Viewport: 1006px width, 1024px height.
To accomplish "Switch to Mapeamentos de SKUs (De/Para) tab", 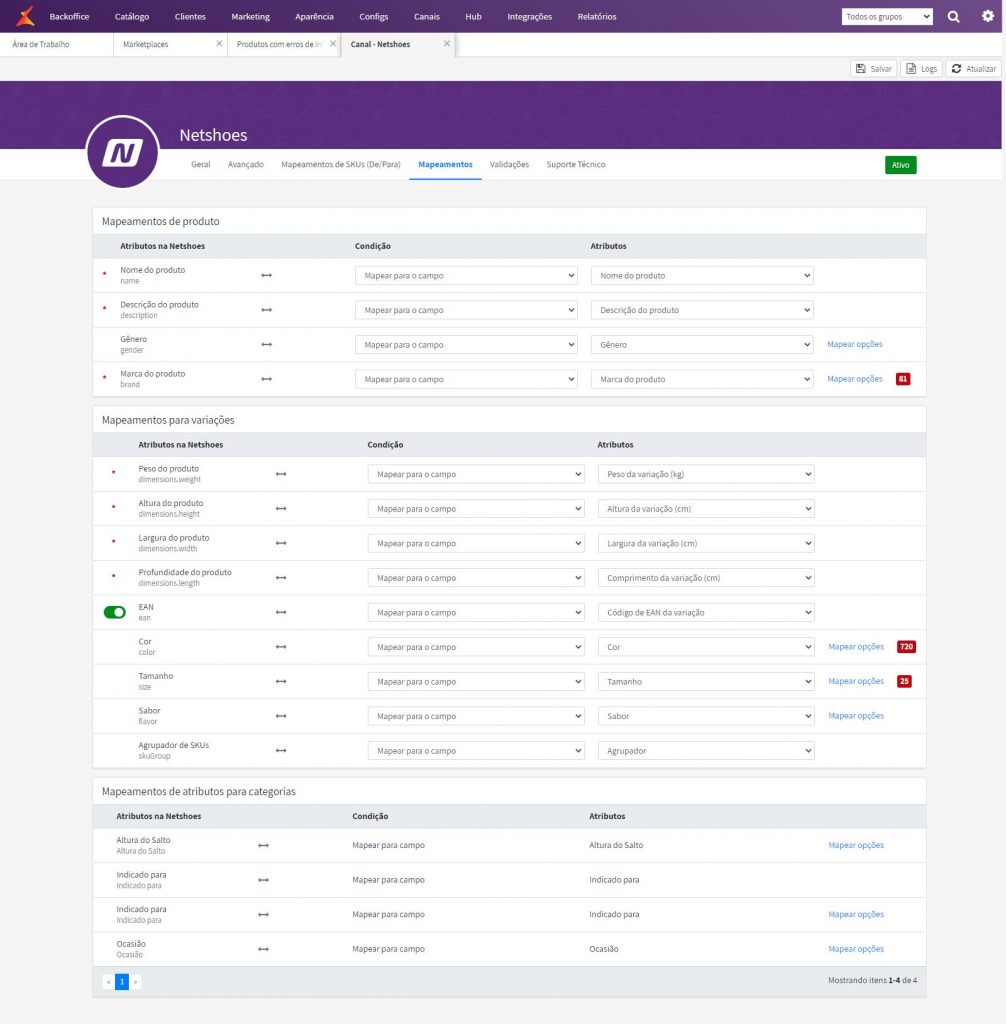I will (x=341, y=165).
